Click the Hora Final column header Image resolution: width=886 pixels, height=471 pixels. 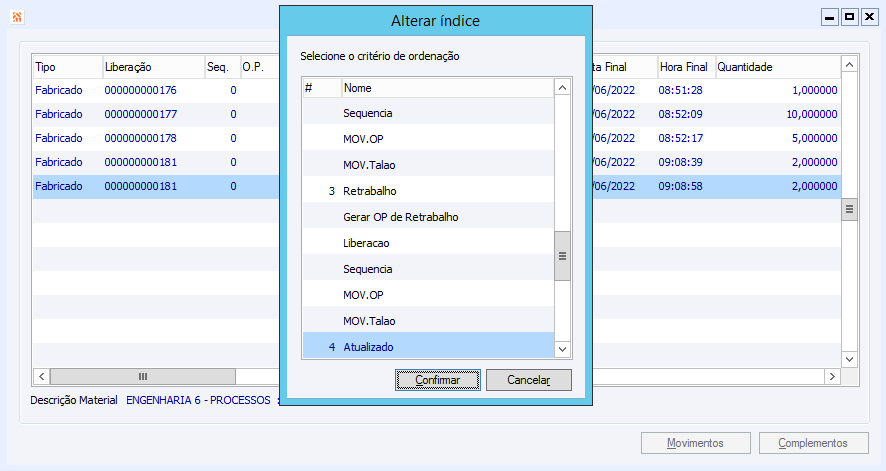coord(686,67)
